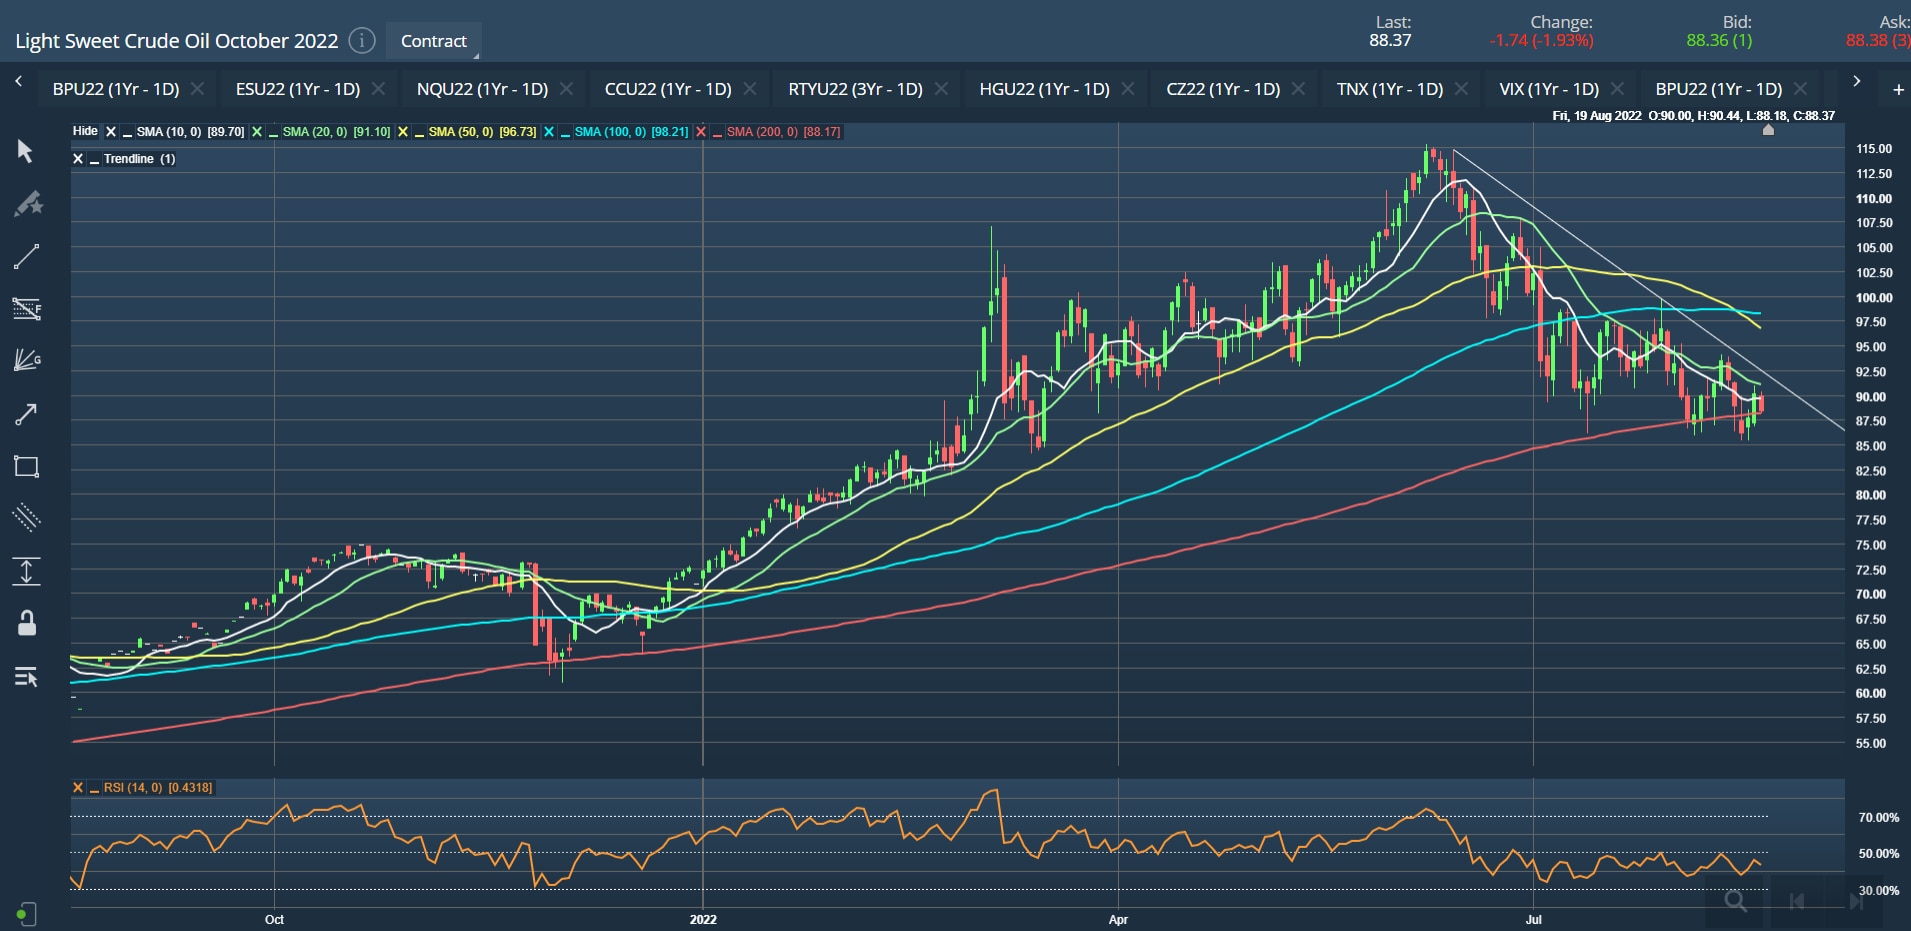1911x931 pixels.
Task: Open the Contract dropdown
Action: pos(434,41)
